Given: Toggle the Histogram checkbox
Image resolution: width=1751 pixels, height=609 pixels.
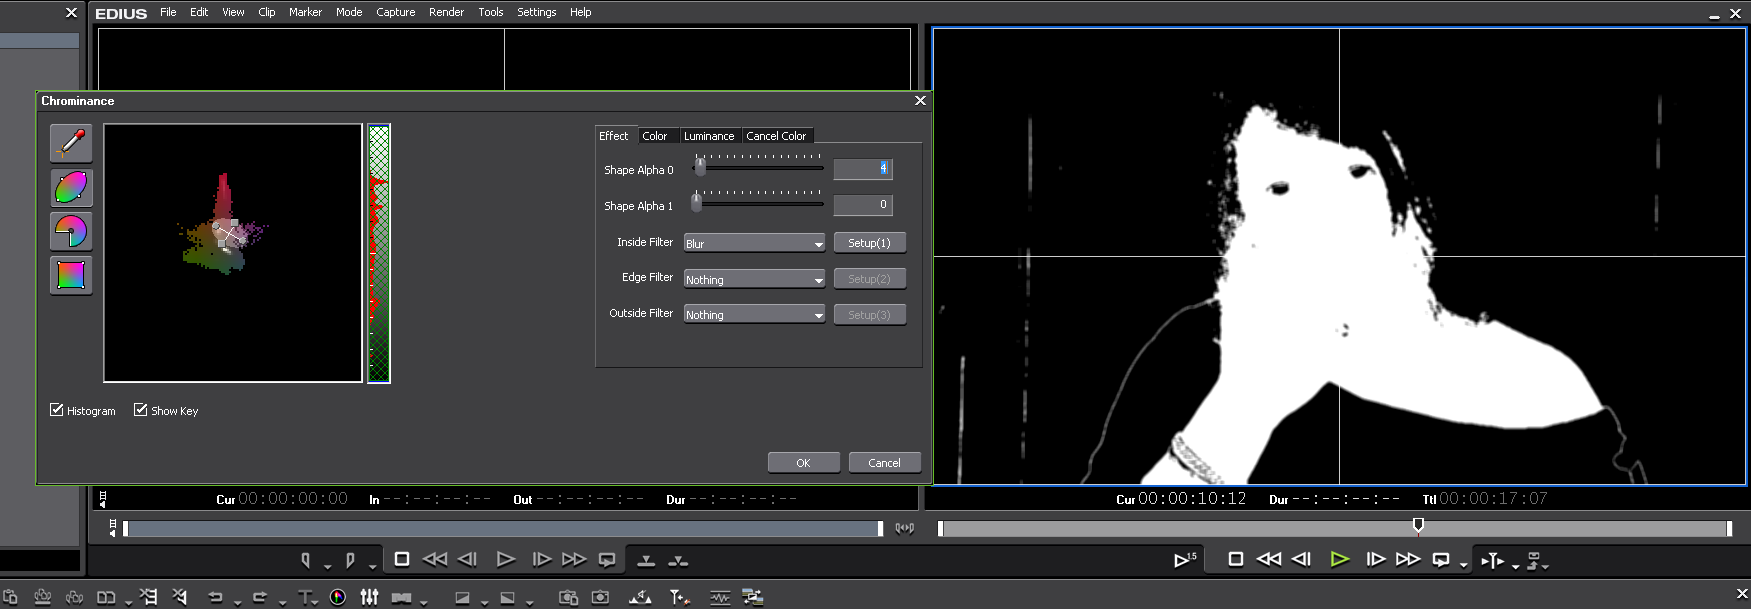Looking at the screenshot, I should pyautogui.click(x=57, y=410).
